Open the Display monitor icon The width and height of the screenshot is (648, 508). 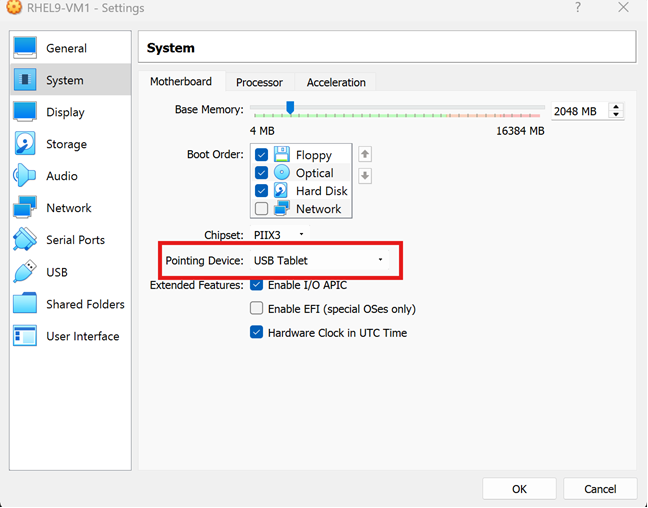tap(25, 112)
